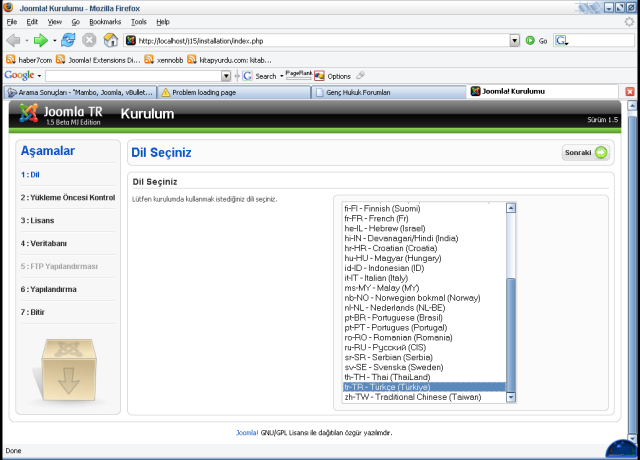Image resolution: width=640 pixels, height=460 pixels.
Task: Open Google toolbar Options
Action: tap(333, 76)
